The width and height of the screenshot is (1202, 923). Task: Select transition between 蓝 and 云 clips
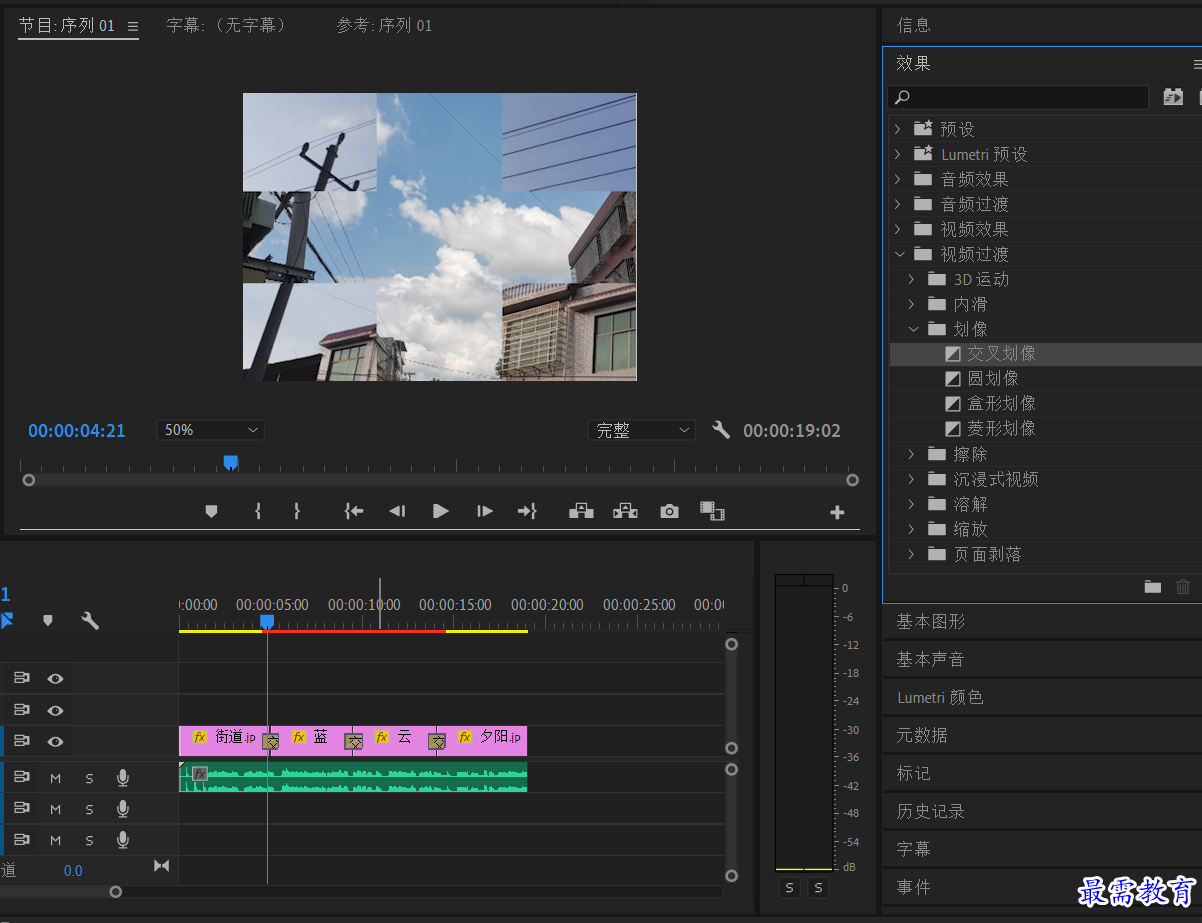click(354, 741)
